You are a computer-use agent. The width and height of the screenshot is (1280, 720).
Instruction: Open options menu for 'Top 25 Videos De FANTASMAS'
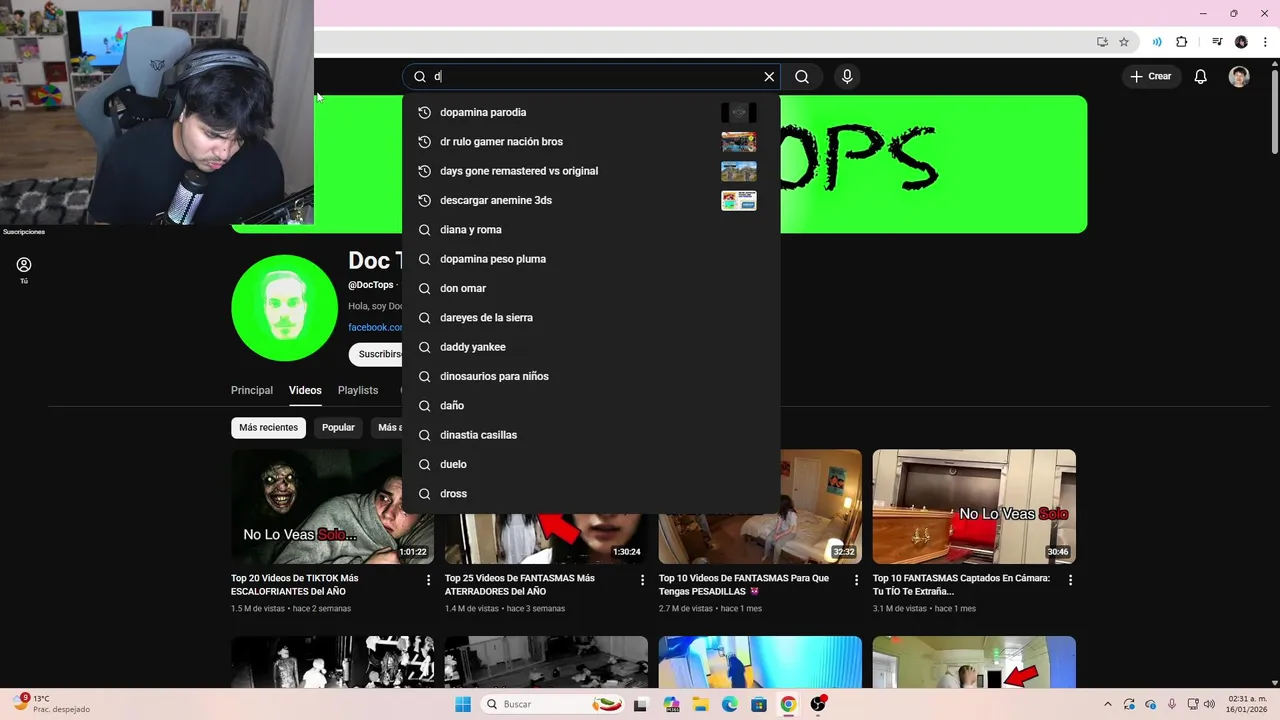click(x=642, y=580)
